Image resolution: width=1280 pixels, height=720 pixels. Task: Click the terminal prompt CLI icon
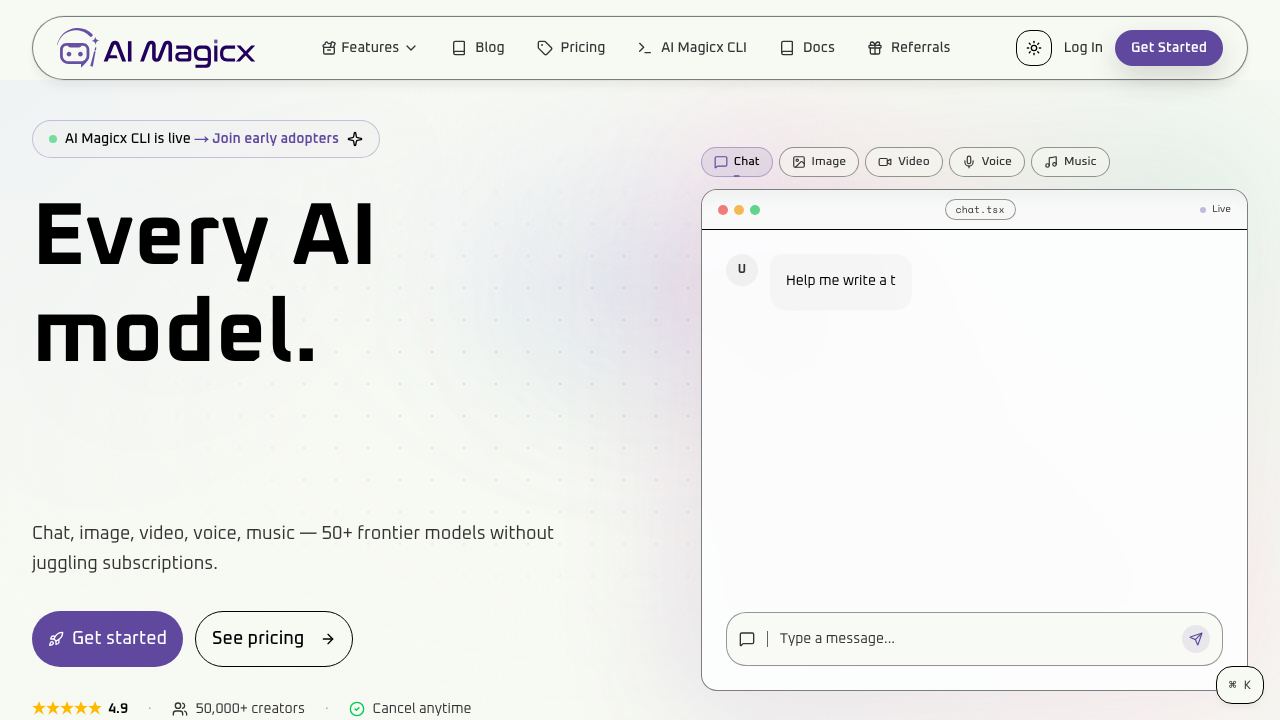tap(645, 48)
